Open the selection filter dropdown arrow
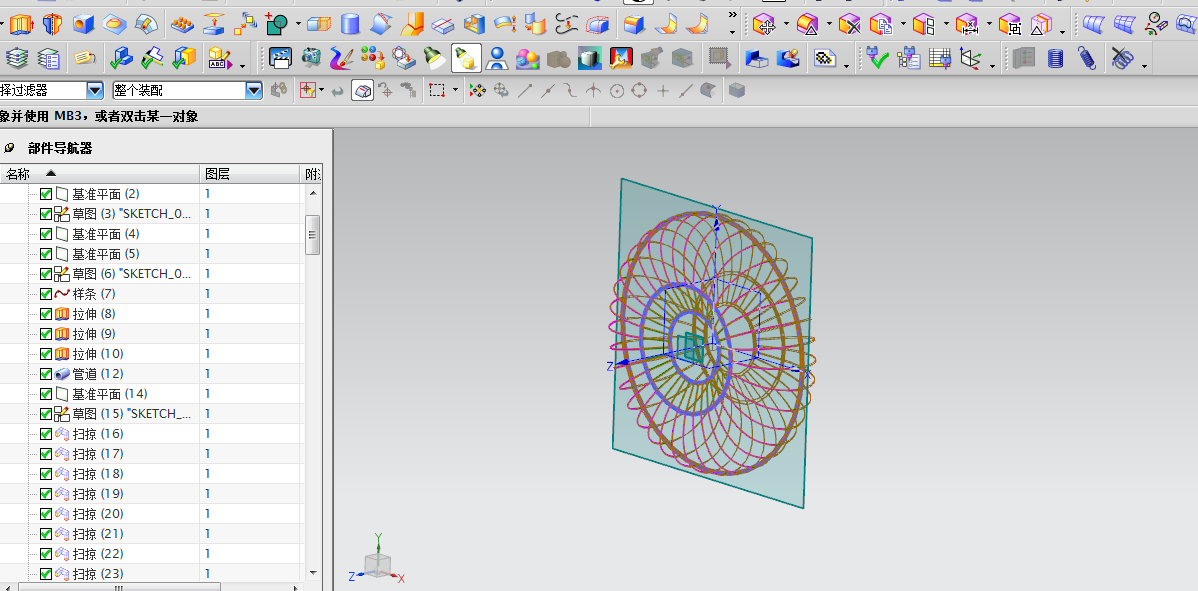The height and width of the screenshot is (591, 1198). (95, 90)
